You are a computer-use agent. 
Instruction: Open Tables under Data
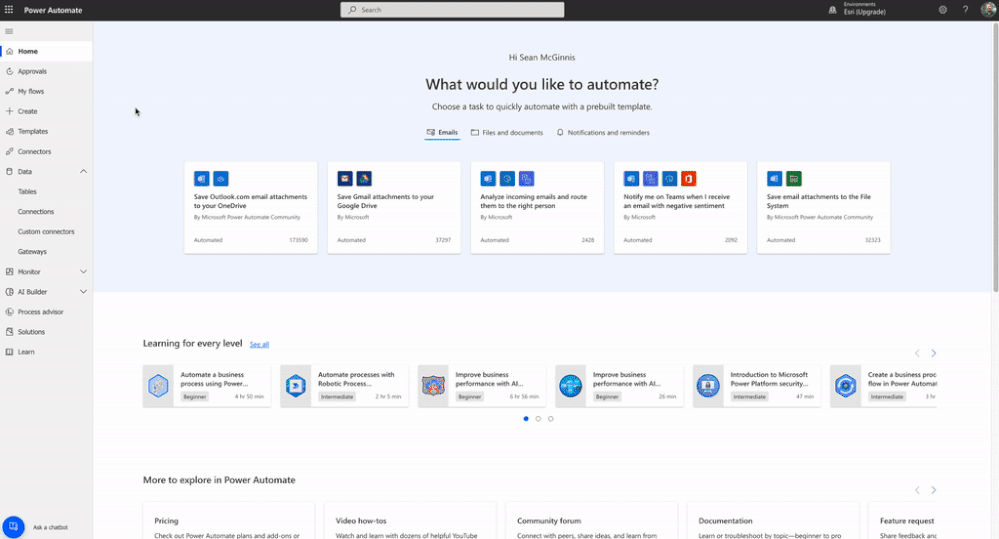(x=27, y=191)
